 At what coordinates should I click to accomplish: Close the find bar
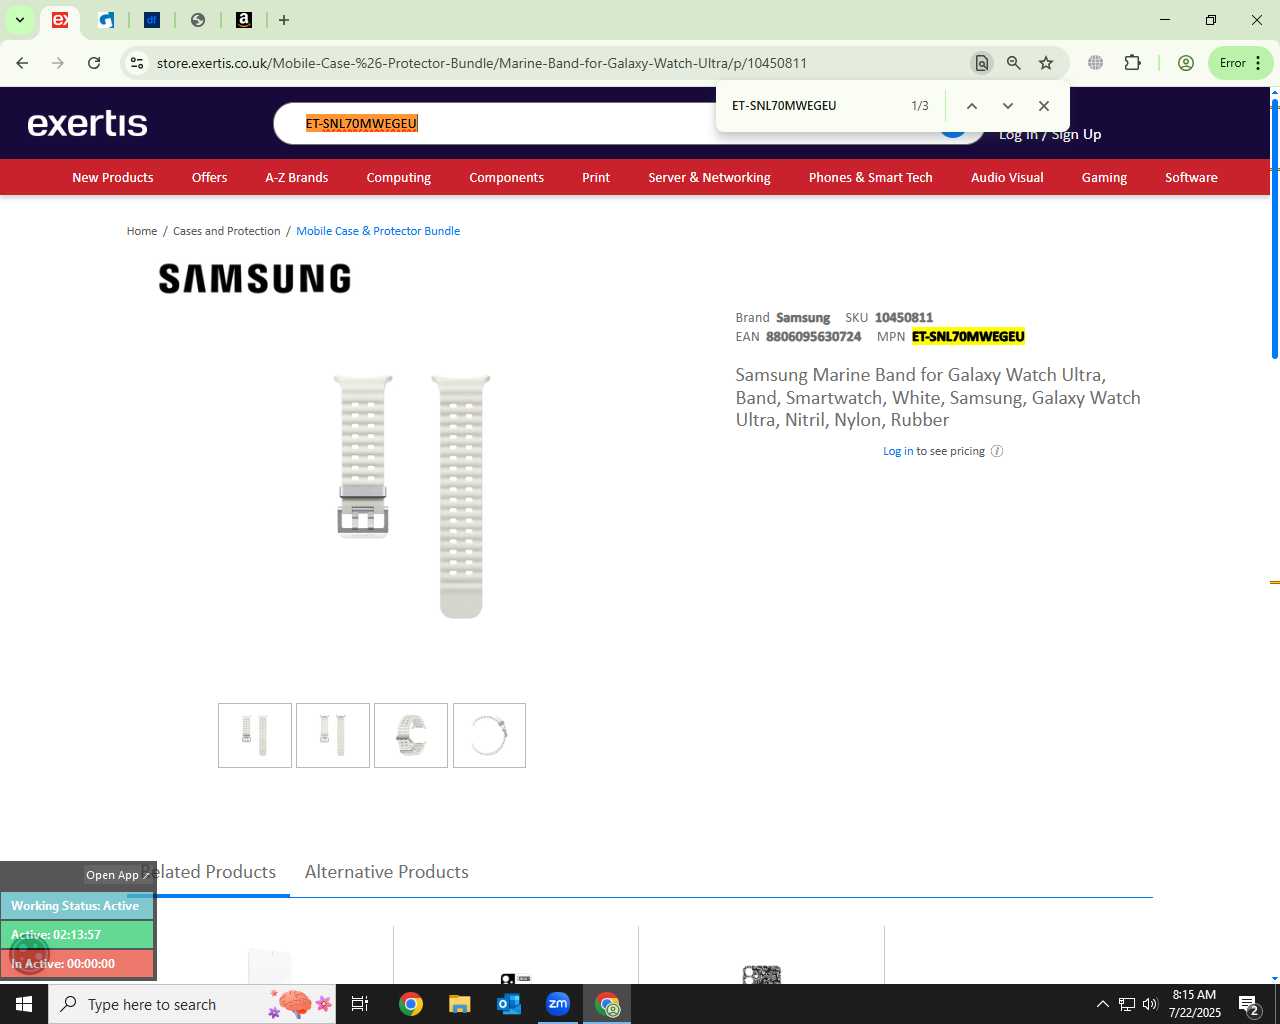pos(1044,106)
